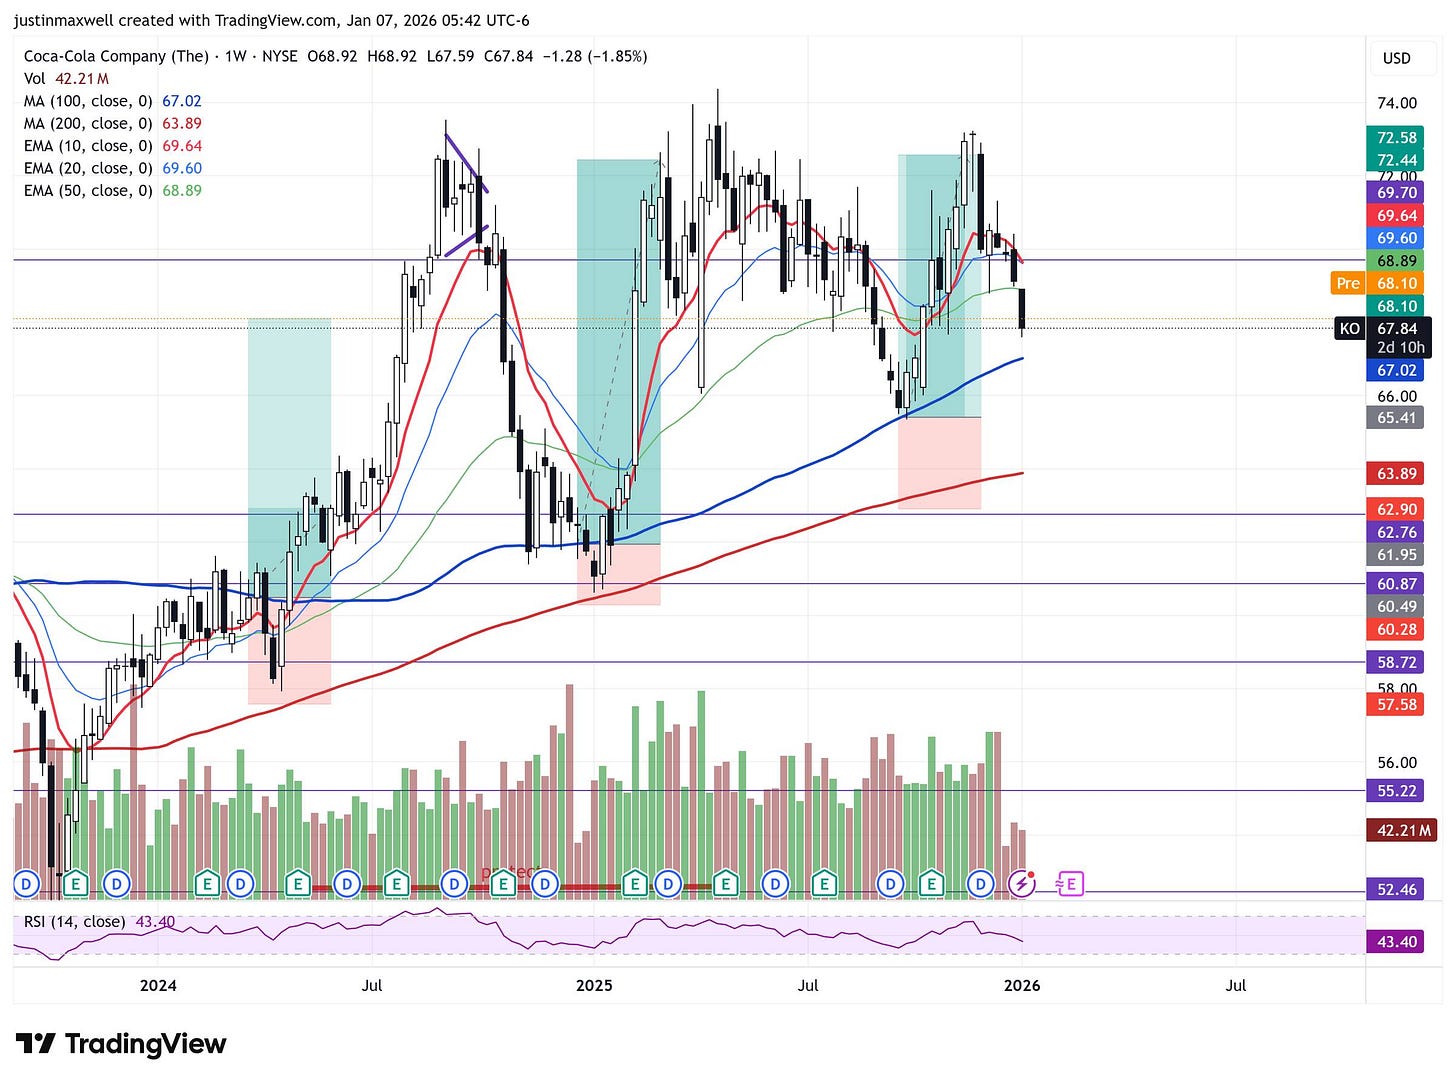Click the 62.90 price-axis label
Screen dimensions: 1456x1084
(1397, 509)
